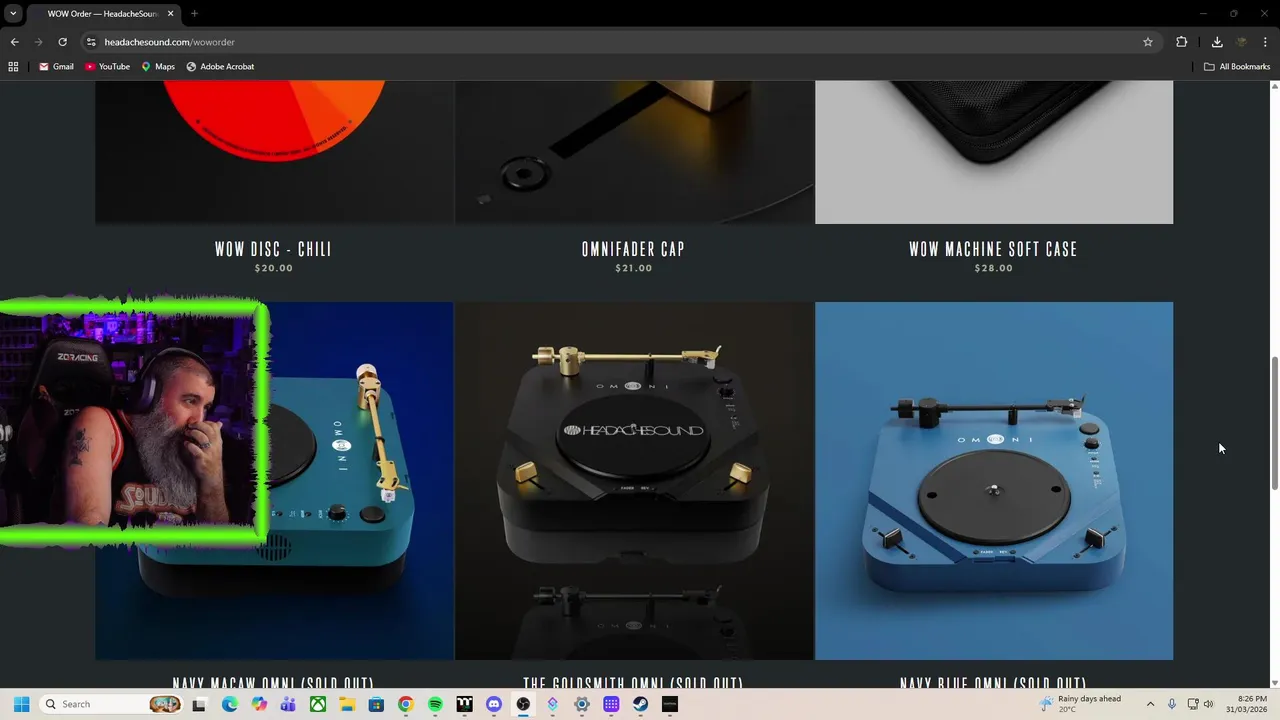Open the browser Extensions puzzle icon
Screen dimensions: 1280x720
click(1182, 42)
